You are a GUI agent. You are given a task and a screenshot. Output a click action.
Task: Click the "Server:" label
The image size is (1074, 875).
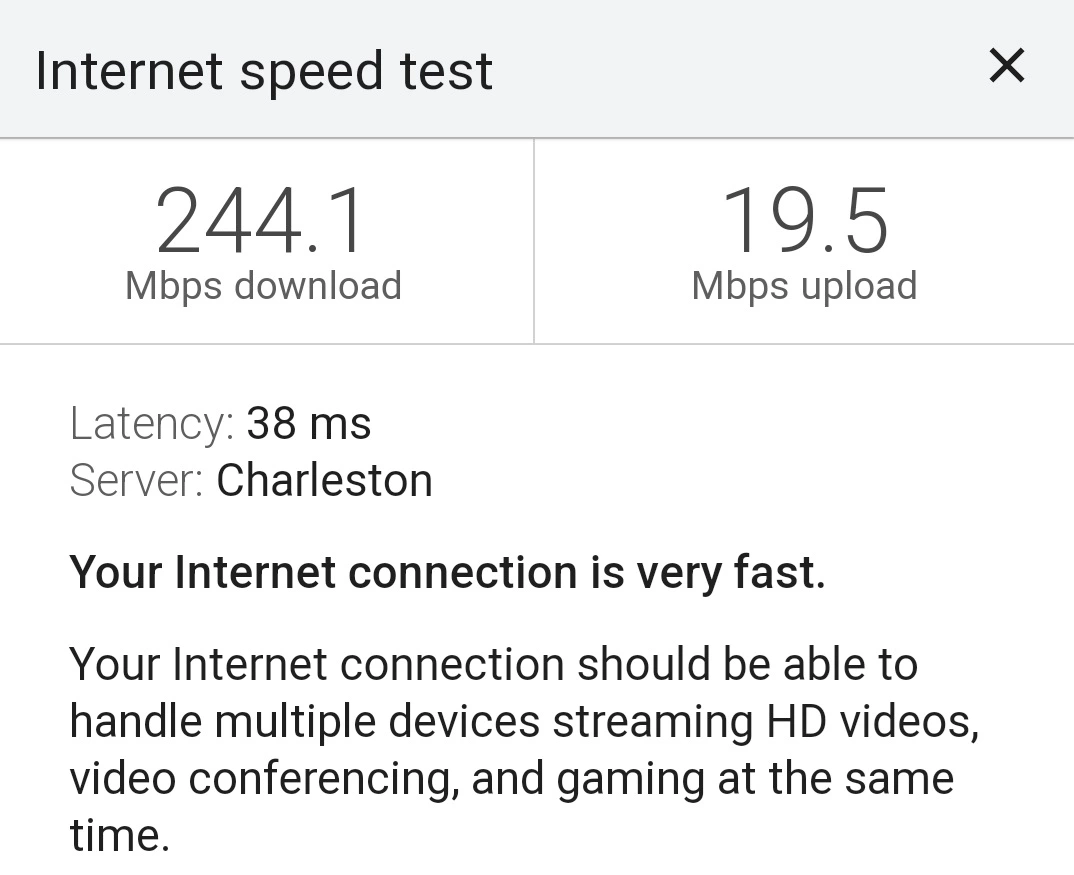(x=136, y=480)
